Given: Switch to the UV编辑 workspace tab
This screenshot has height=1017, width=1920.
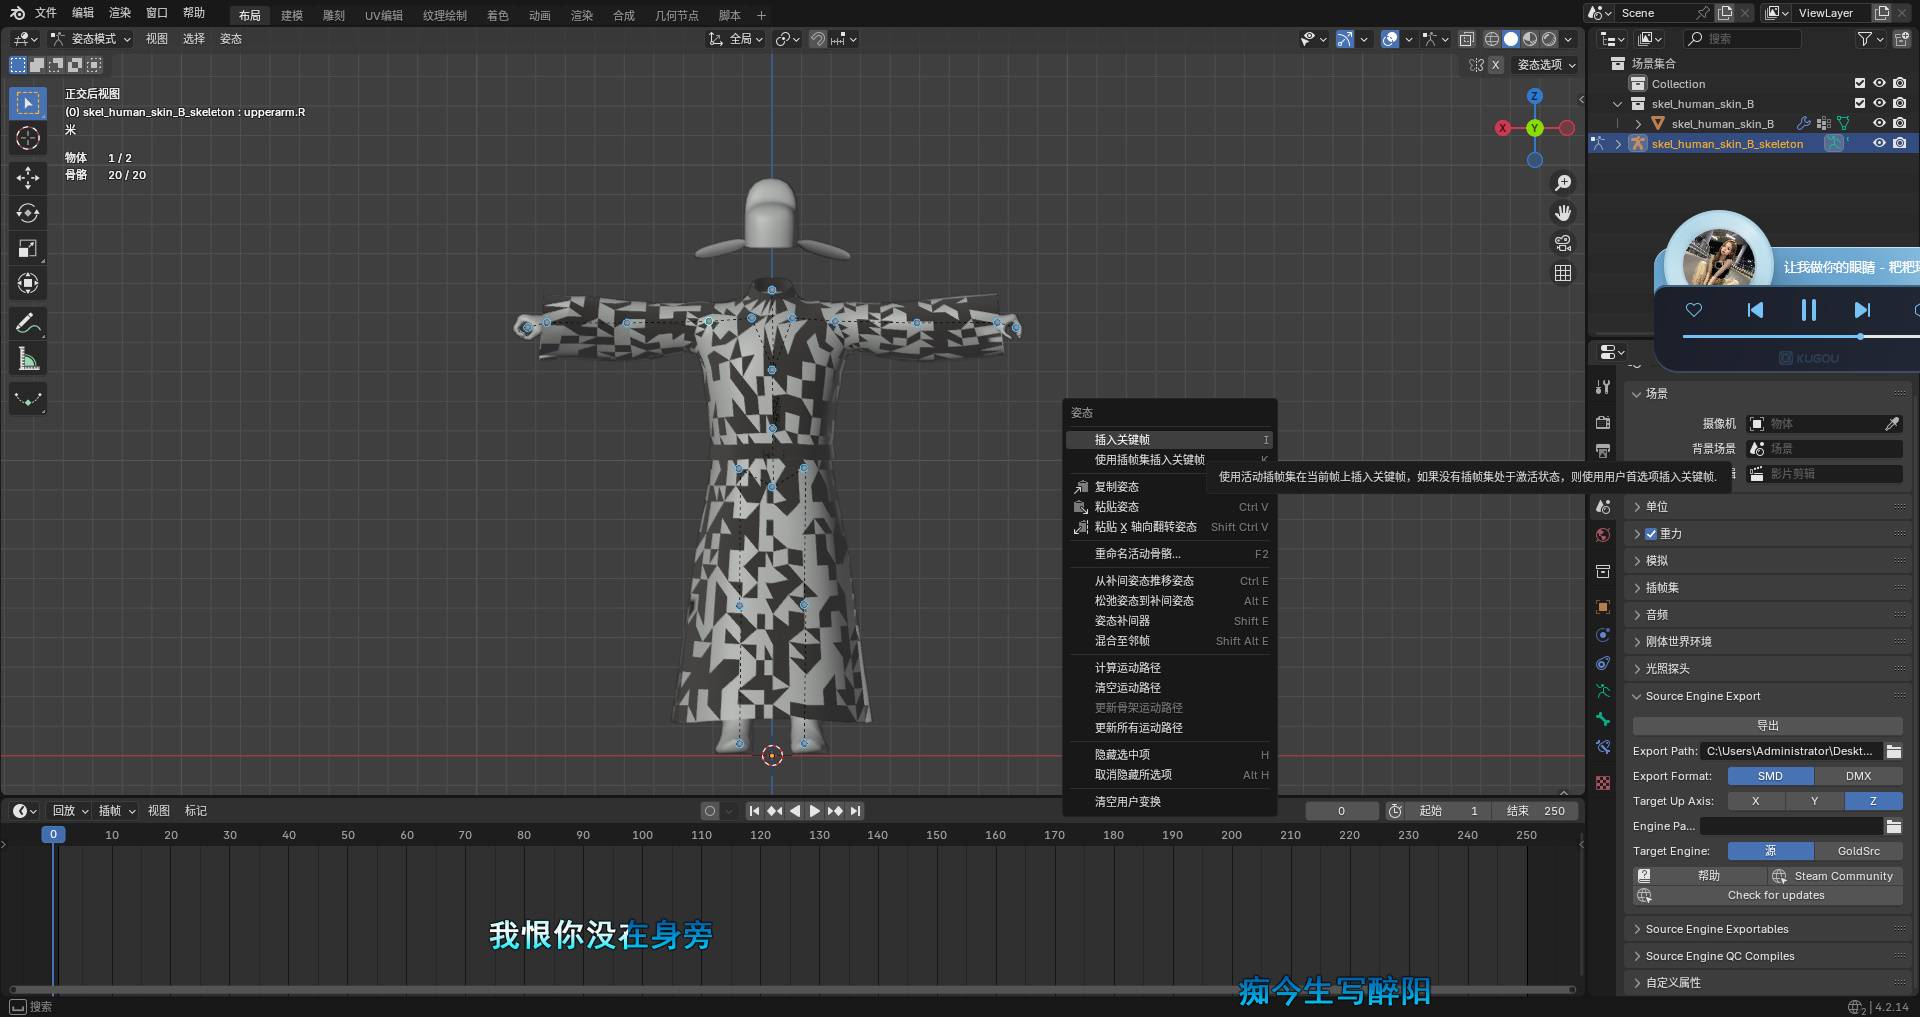Looking at the screenshot, I should point(384,15).
